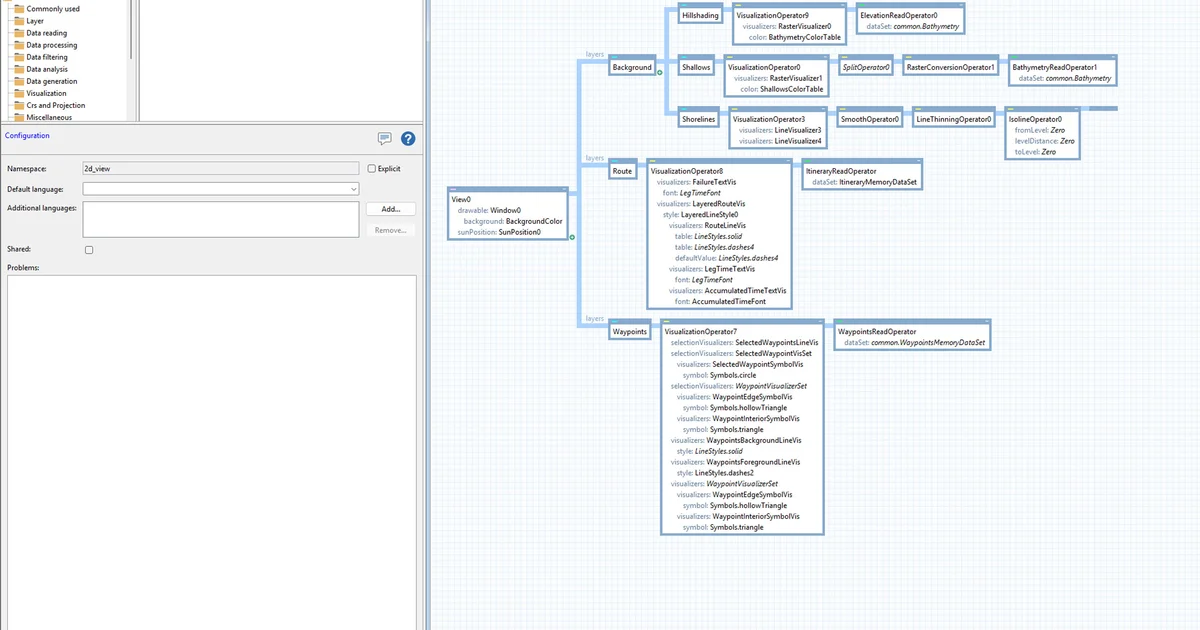Select the Shorelines node

[x=699, y=119]
